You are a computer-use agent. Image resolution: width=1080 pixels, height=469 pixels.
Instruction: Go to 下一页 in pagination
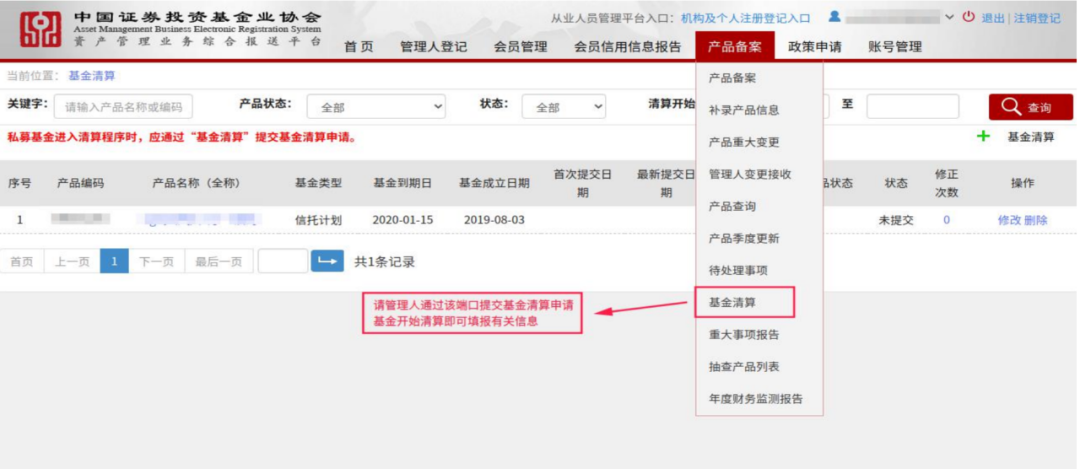(156, 262)
